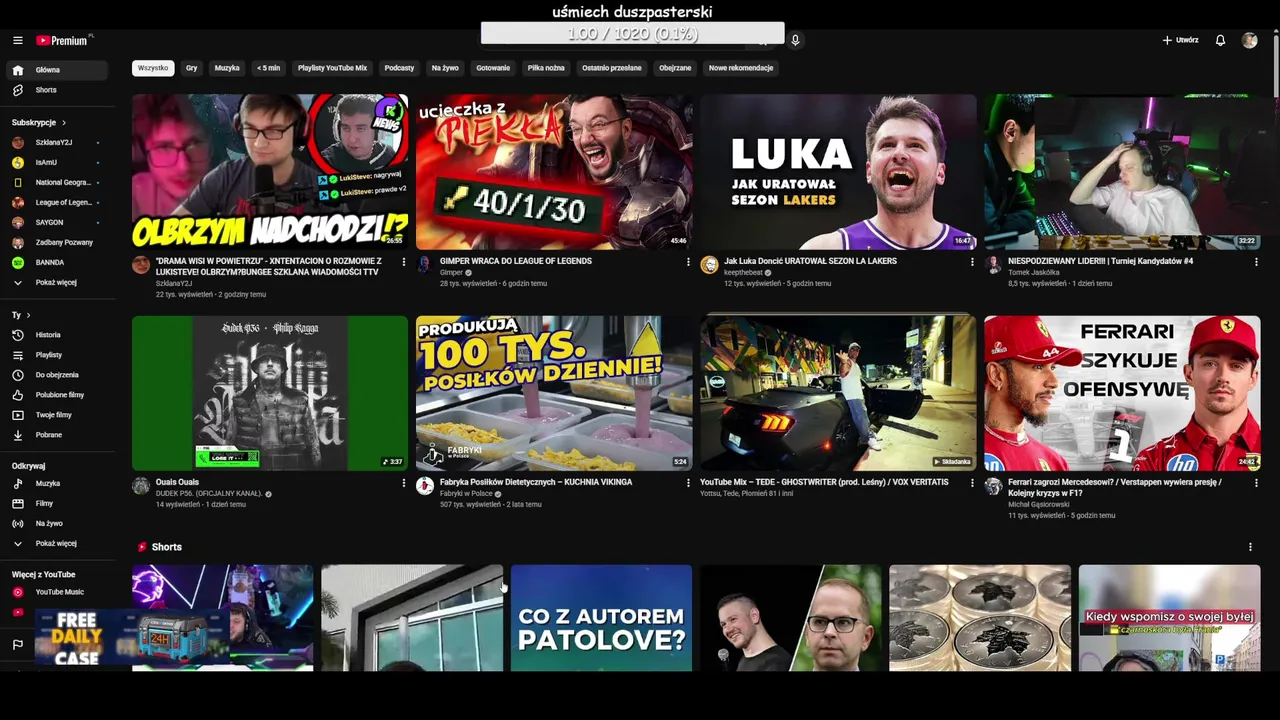Open Do obejrzenia watch later
Screen dimensions: 1280x720
[56, 375]
